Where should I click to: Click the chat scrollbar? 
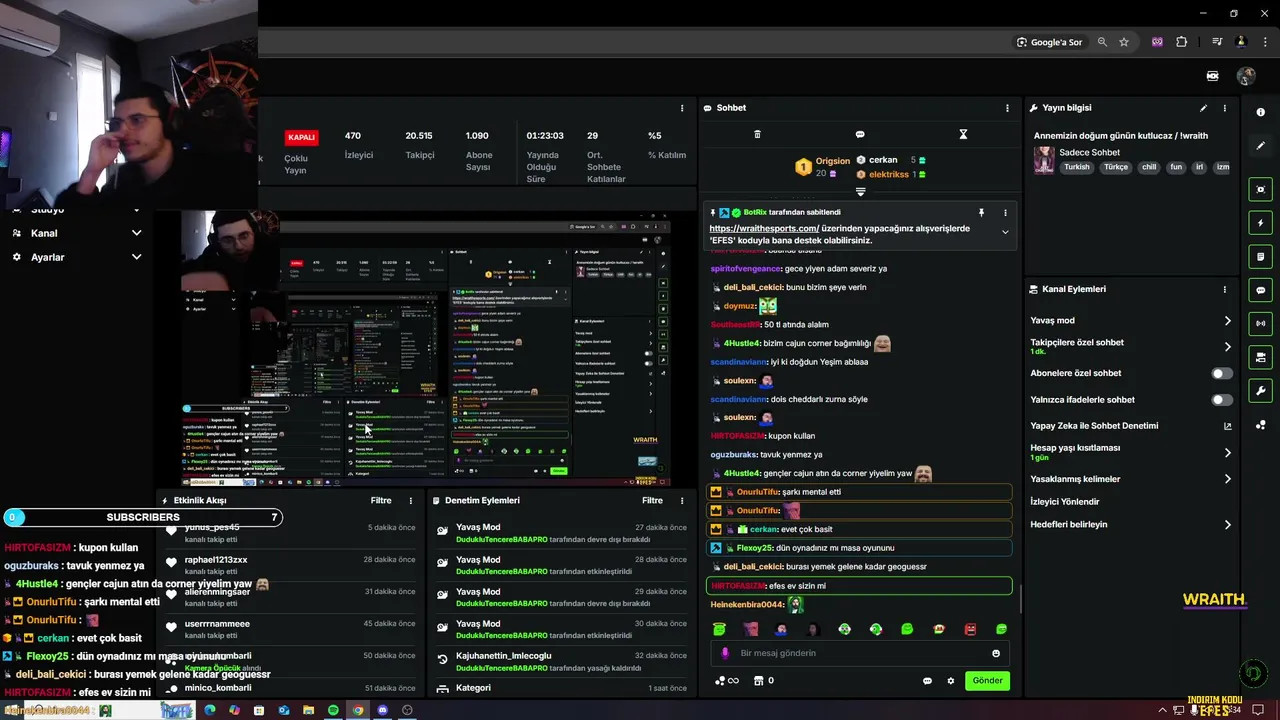(x=1020, y=600)
